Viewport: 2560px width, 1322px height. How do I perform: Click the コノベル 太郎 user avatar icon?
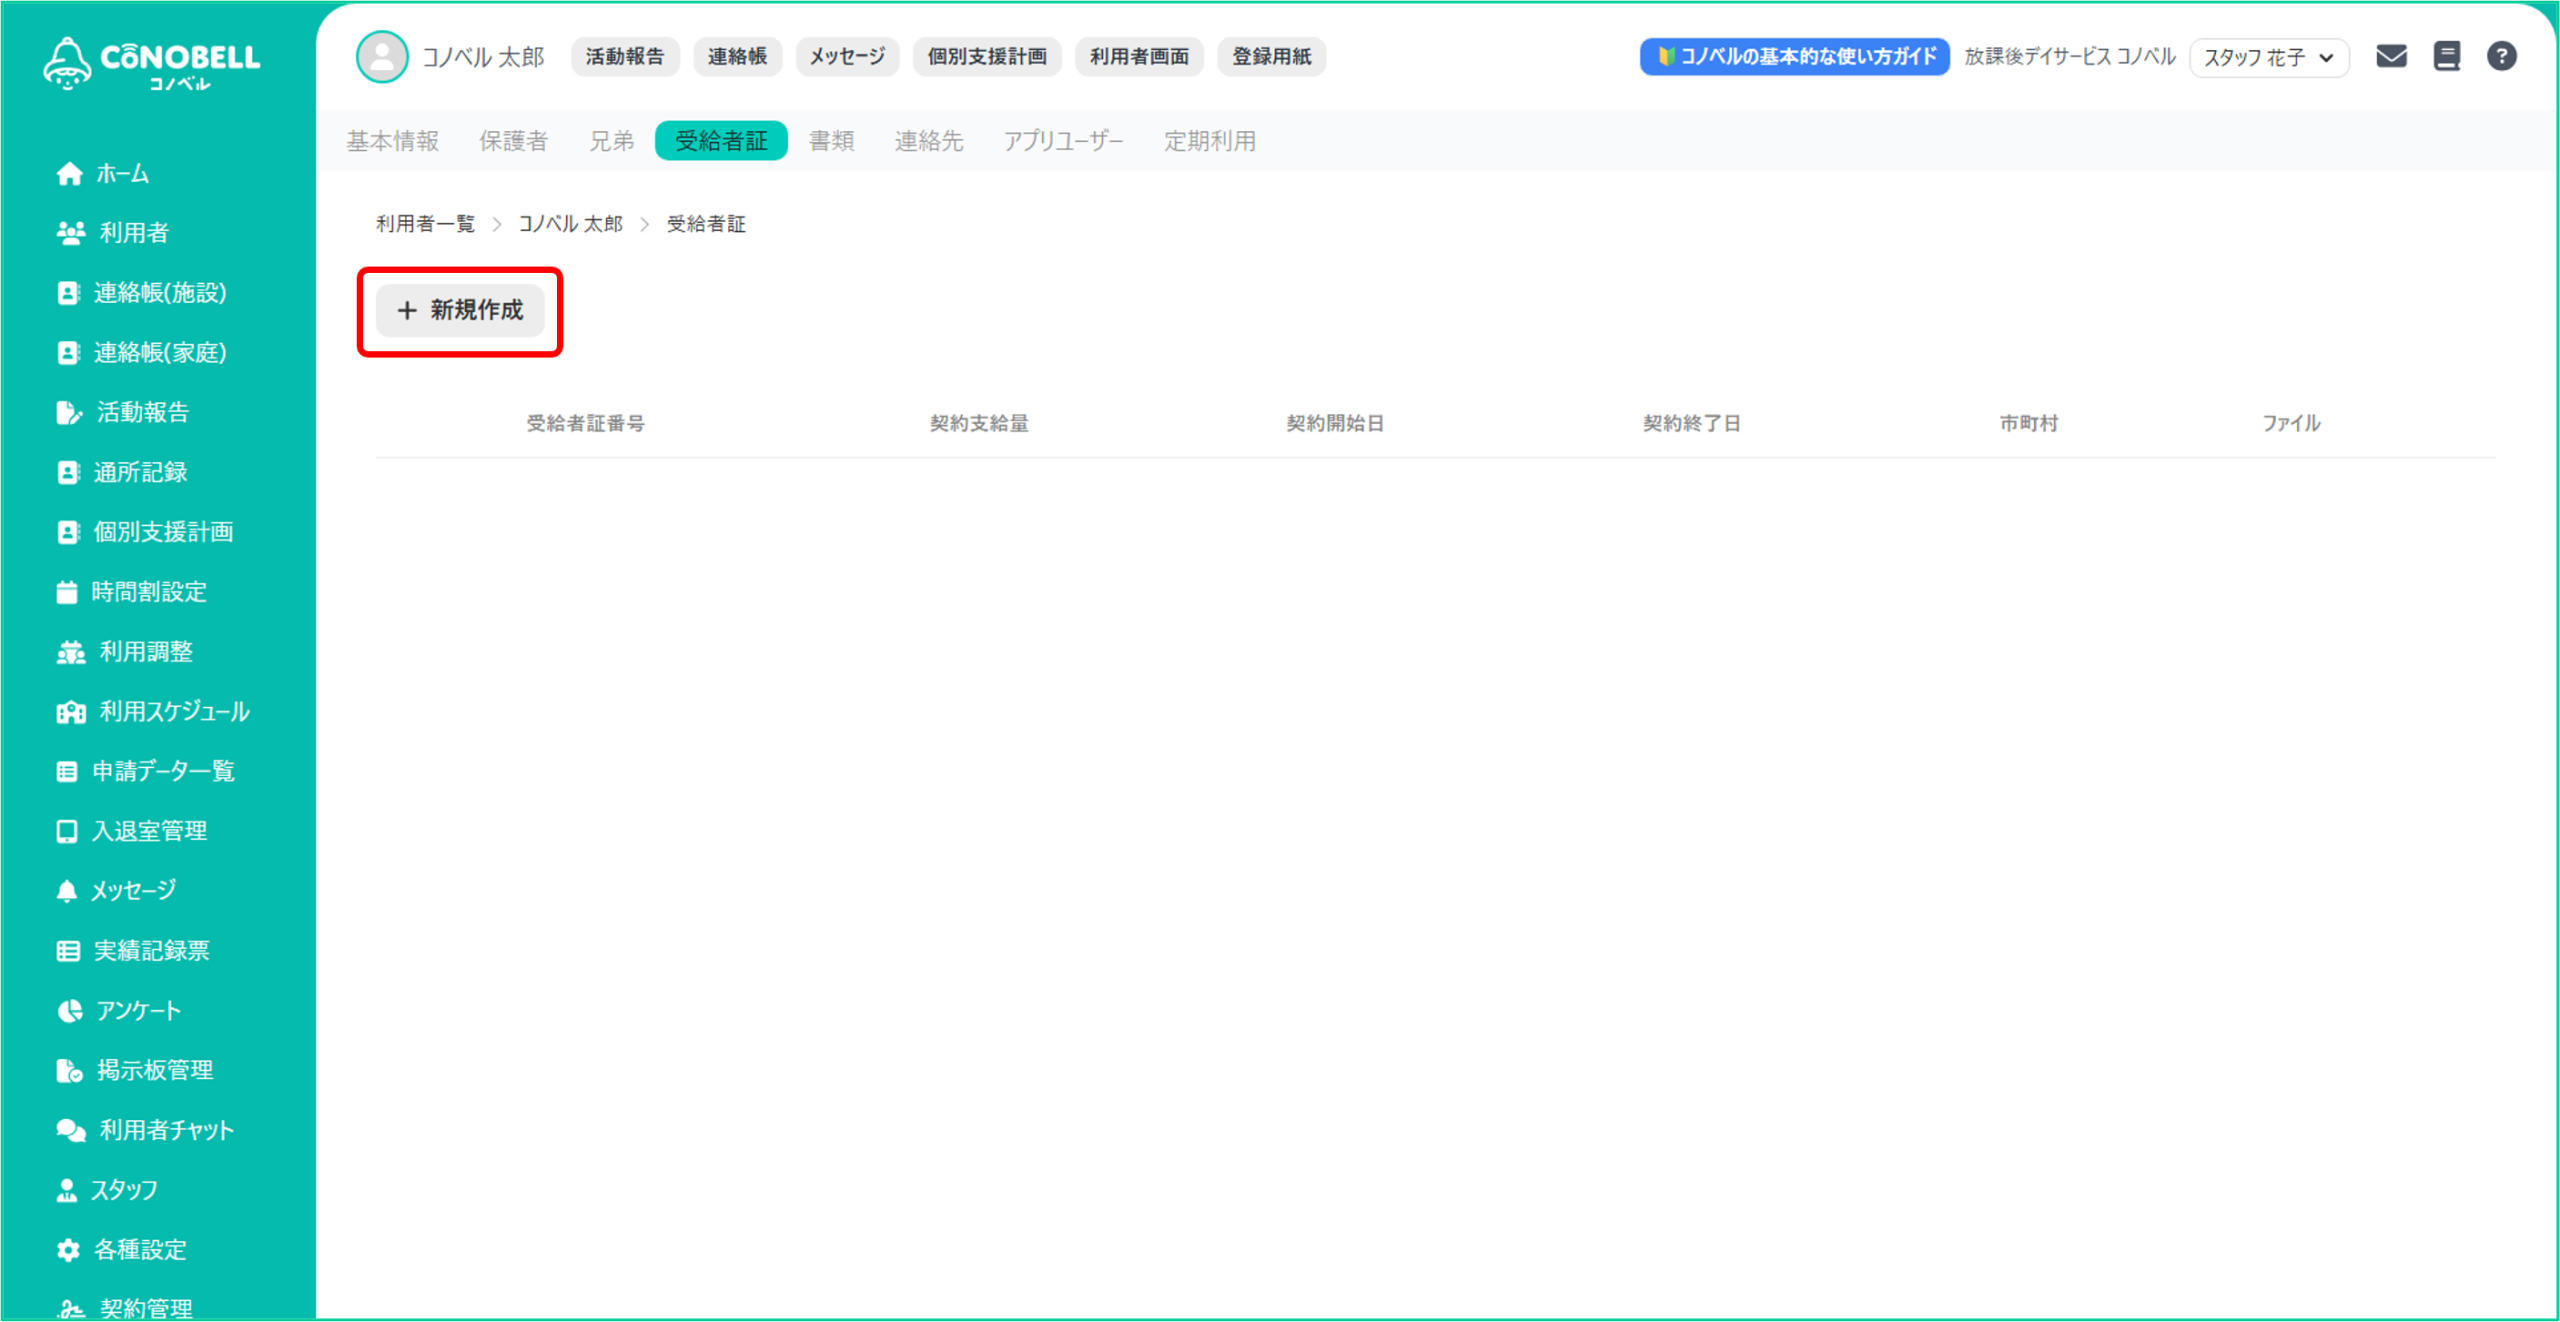382,57
